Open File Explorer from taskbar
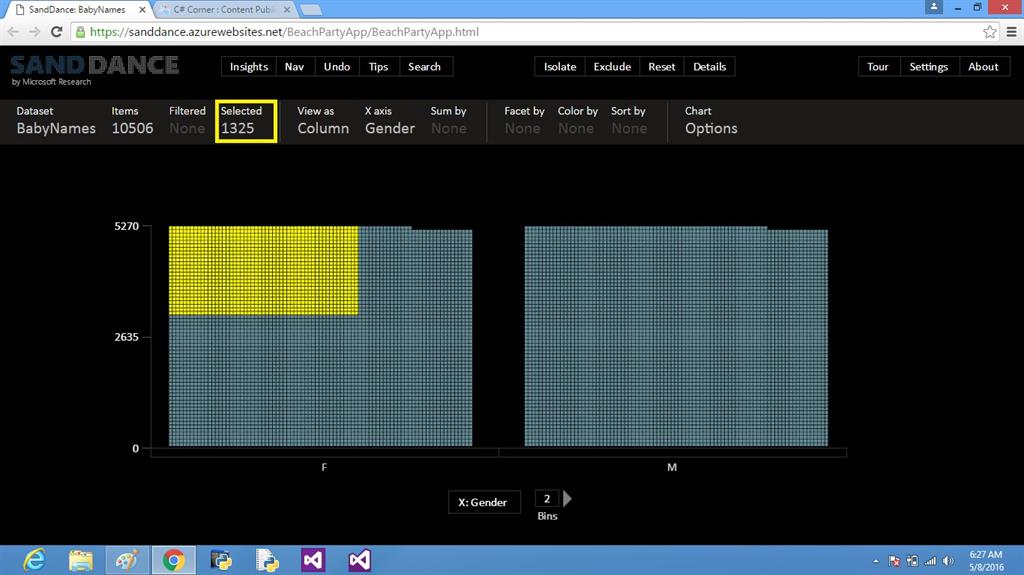This screenshot has width=1024, height=575. (x=81, y=560)
